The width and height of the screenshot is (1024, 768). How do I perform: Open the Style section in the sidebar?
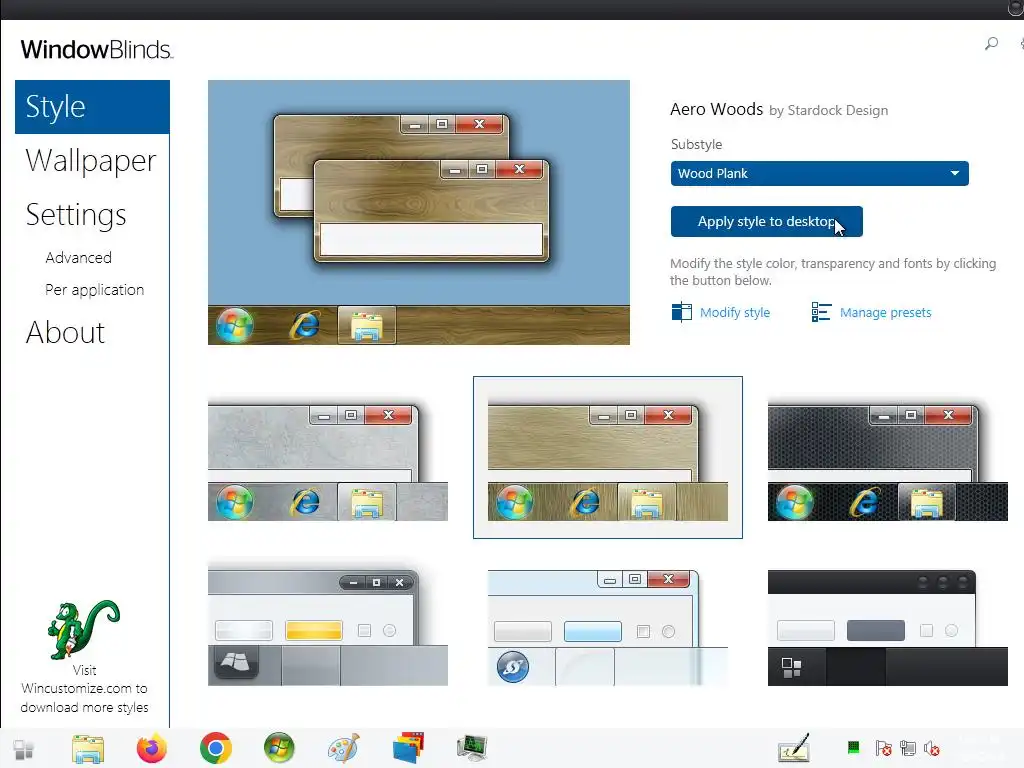coord(92,107)
